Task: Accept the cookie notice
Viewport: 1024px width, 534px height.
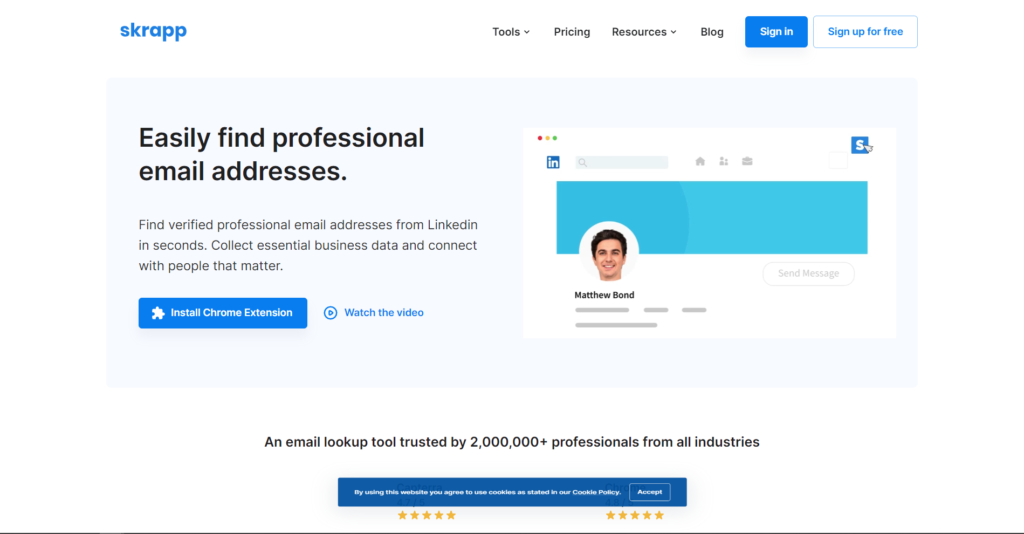Action: [650, 492]
